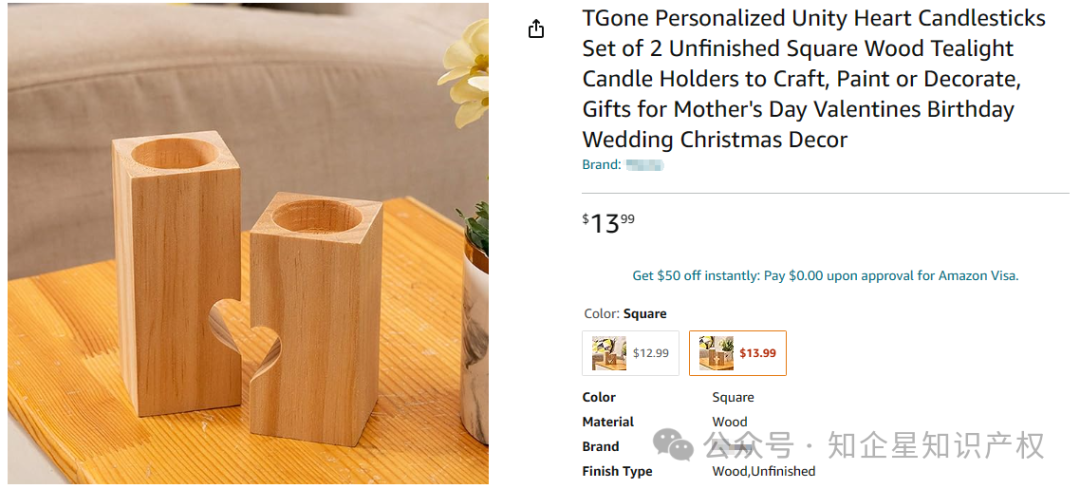Click the Brand row label in details table
The width and height of the screenshot is (1080, 489).
600,447
